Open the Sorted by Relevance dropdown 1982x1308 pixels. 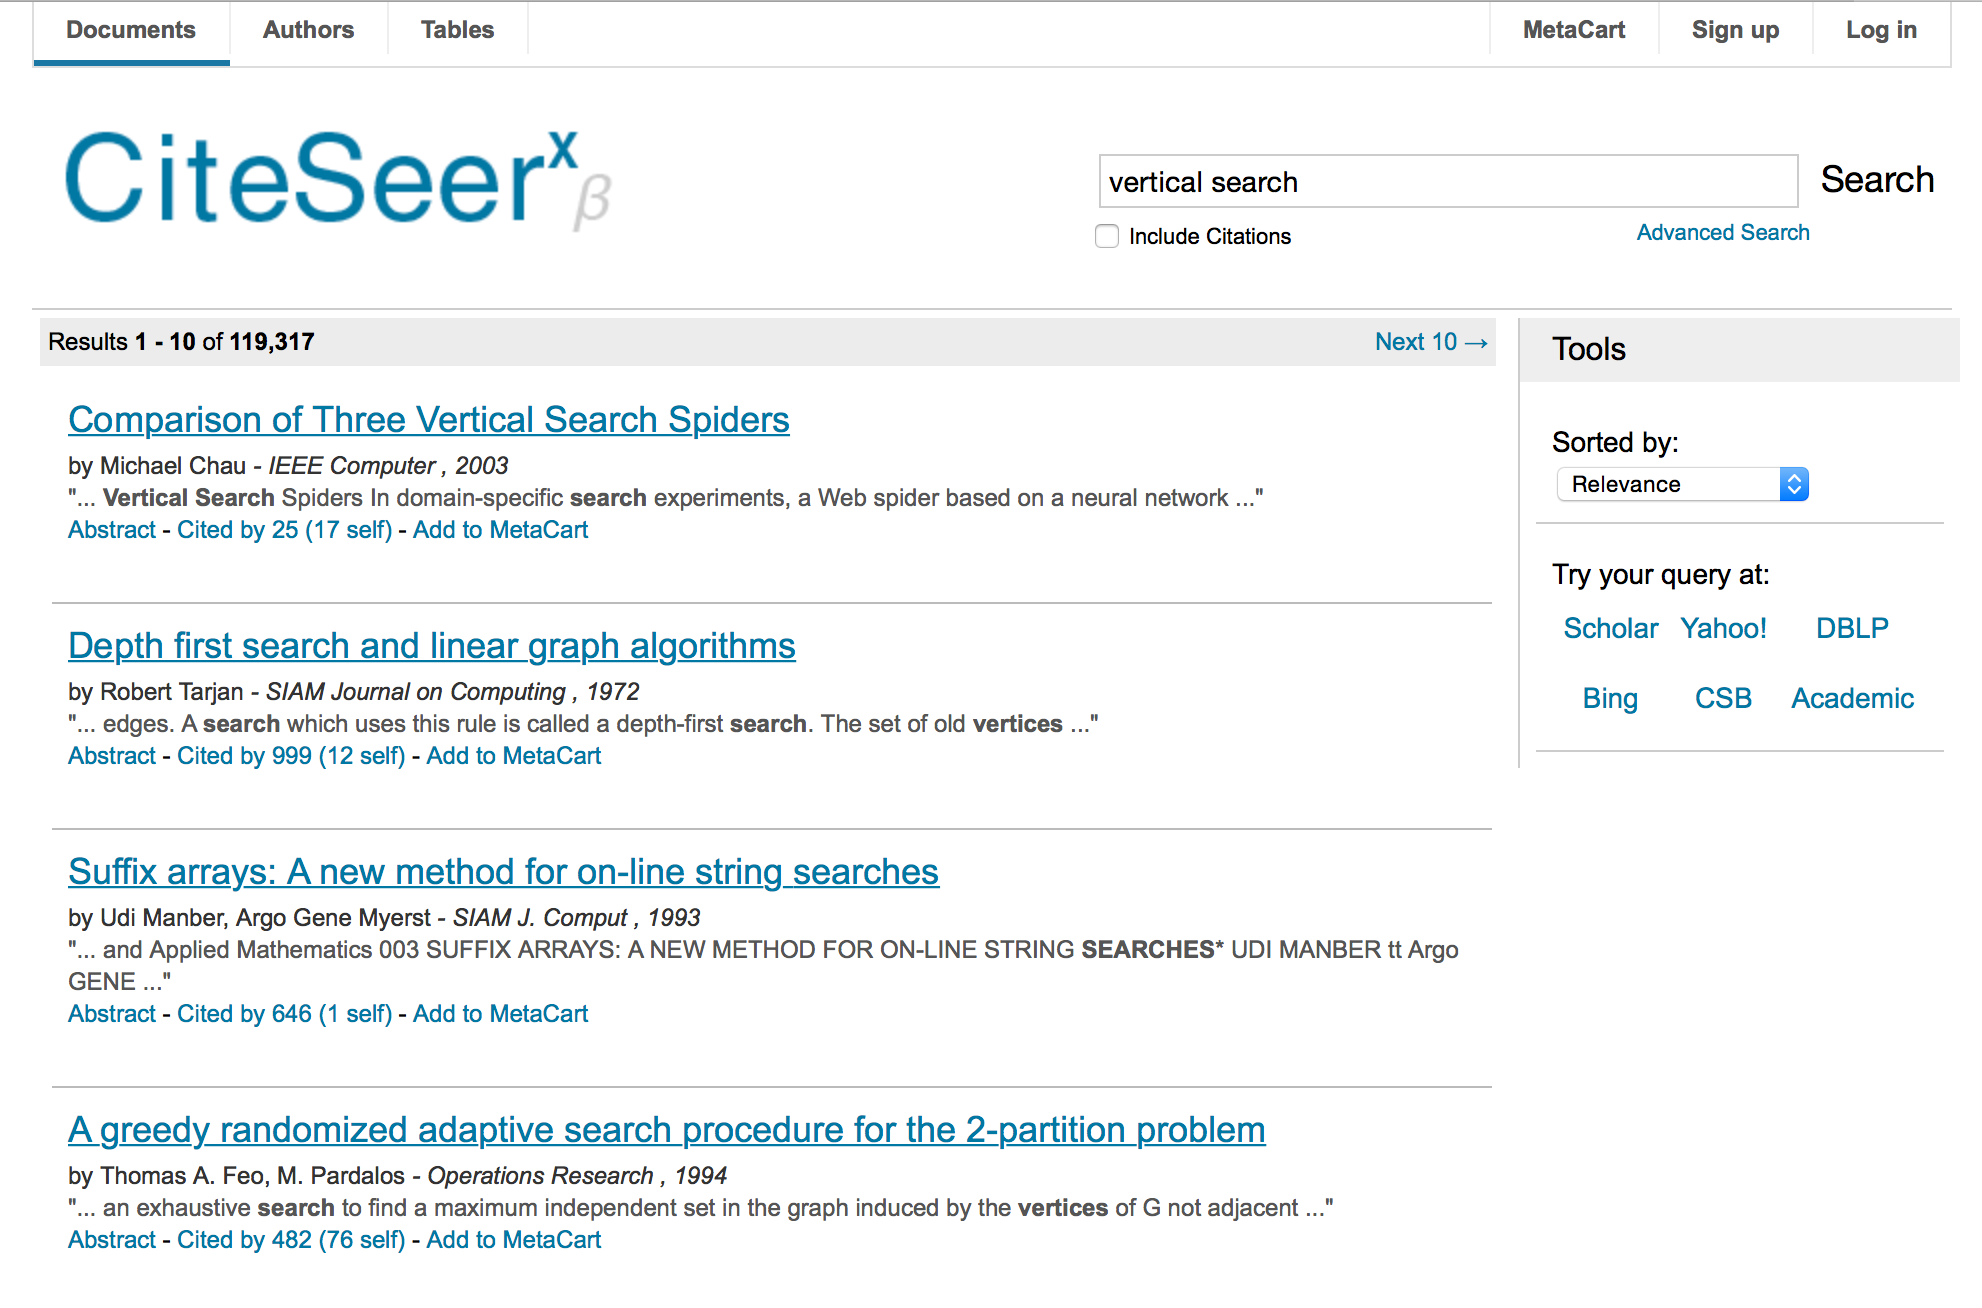coord(1682,484)
